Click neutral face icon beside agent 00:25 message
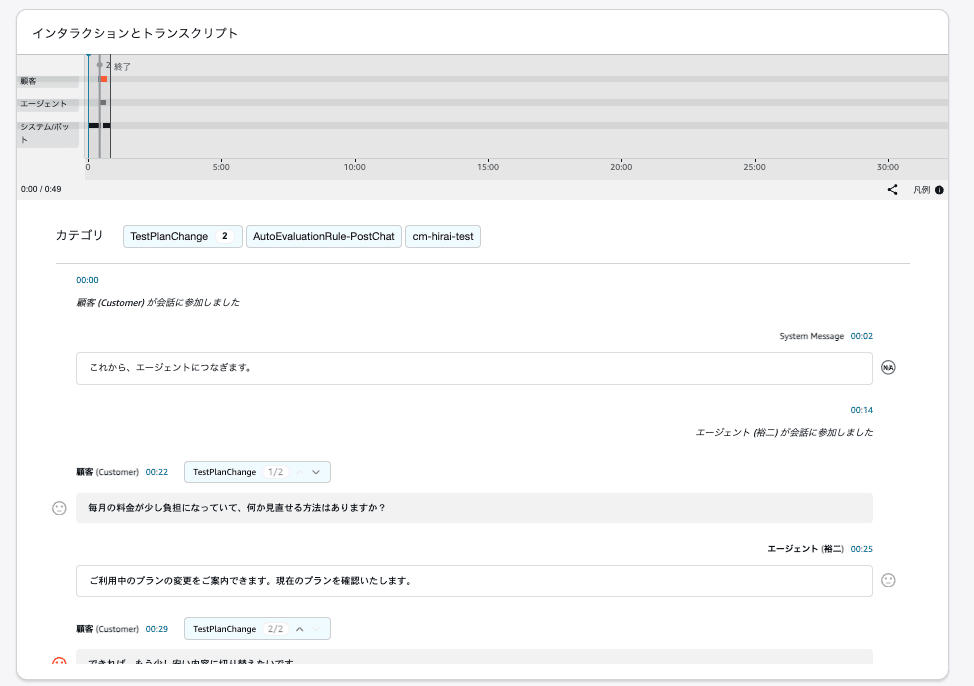 [x=888, y=580]
